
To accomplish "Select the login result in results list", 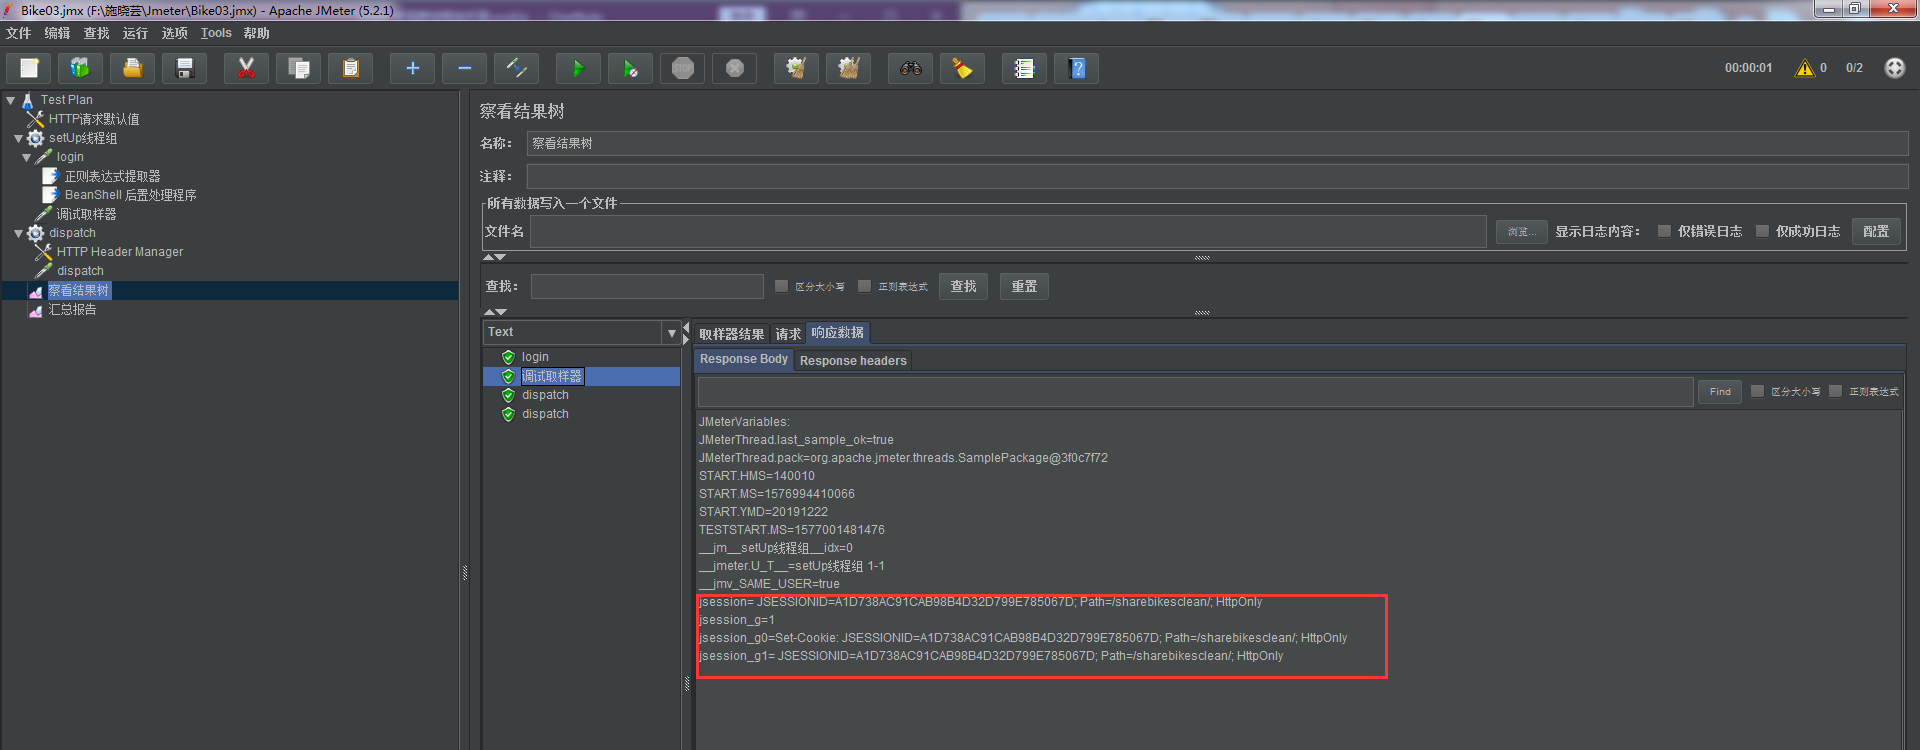I will [x=535, y=357].
